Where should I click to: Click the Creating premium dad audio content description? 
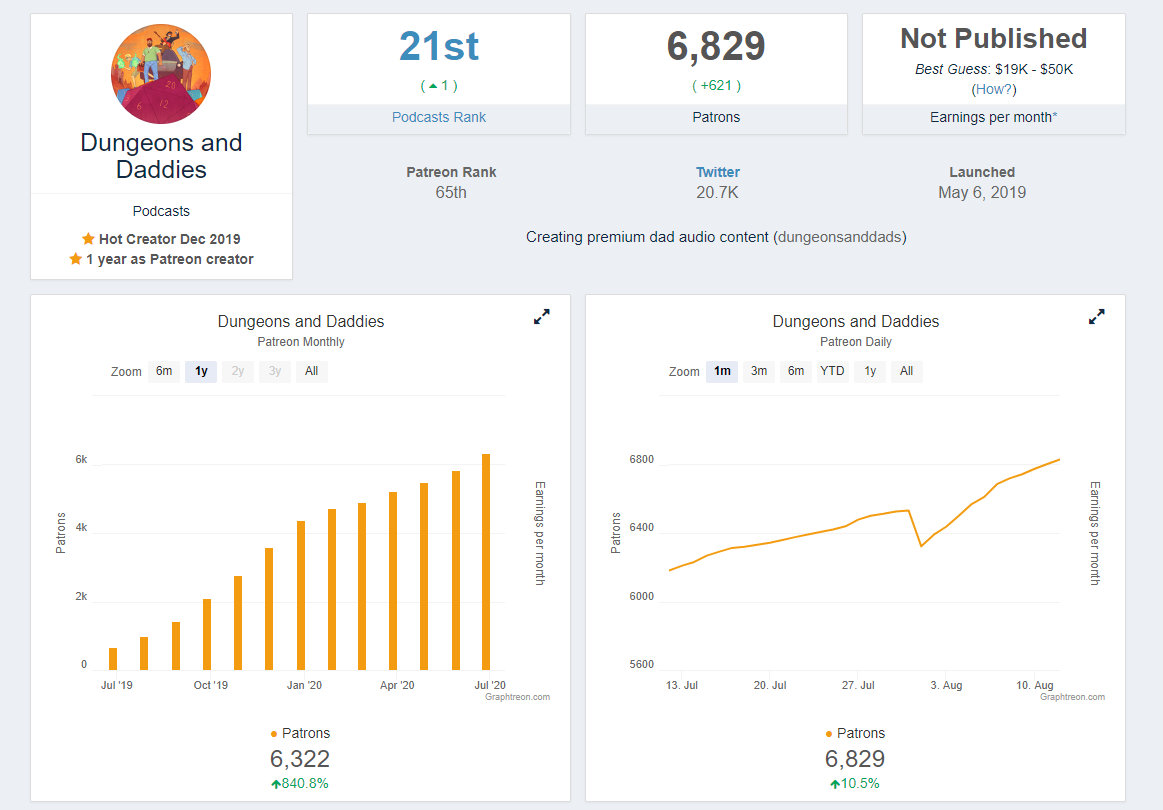click(647, 237)
